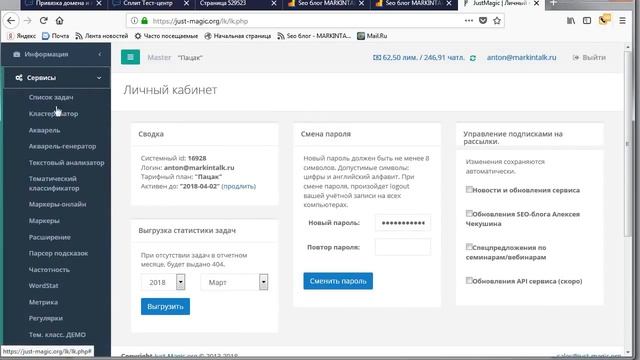
Task: Switch to Страница 529523 tab
Action: (x=223, y=3)
